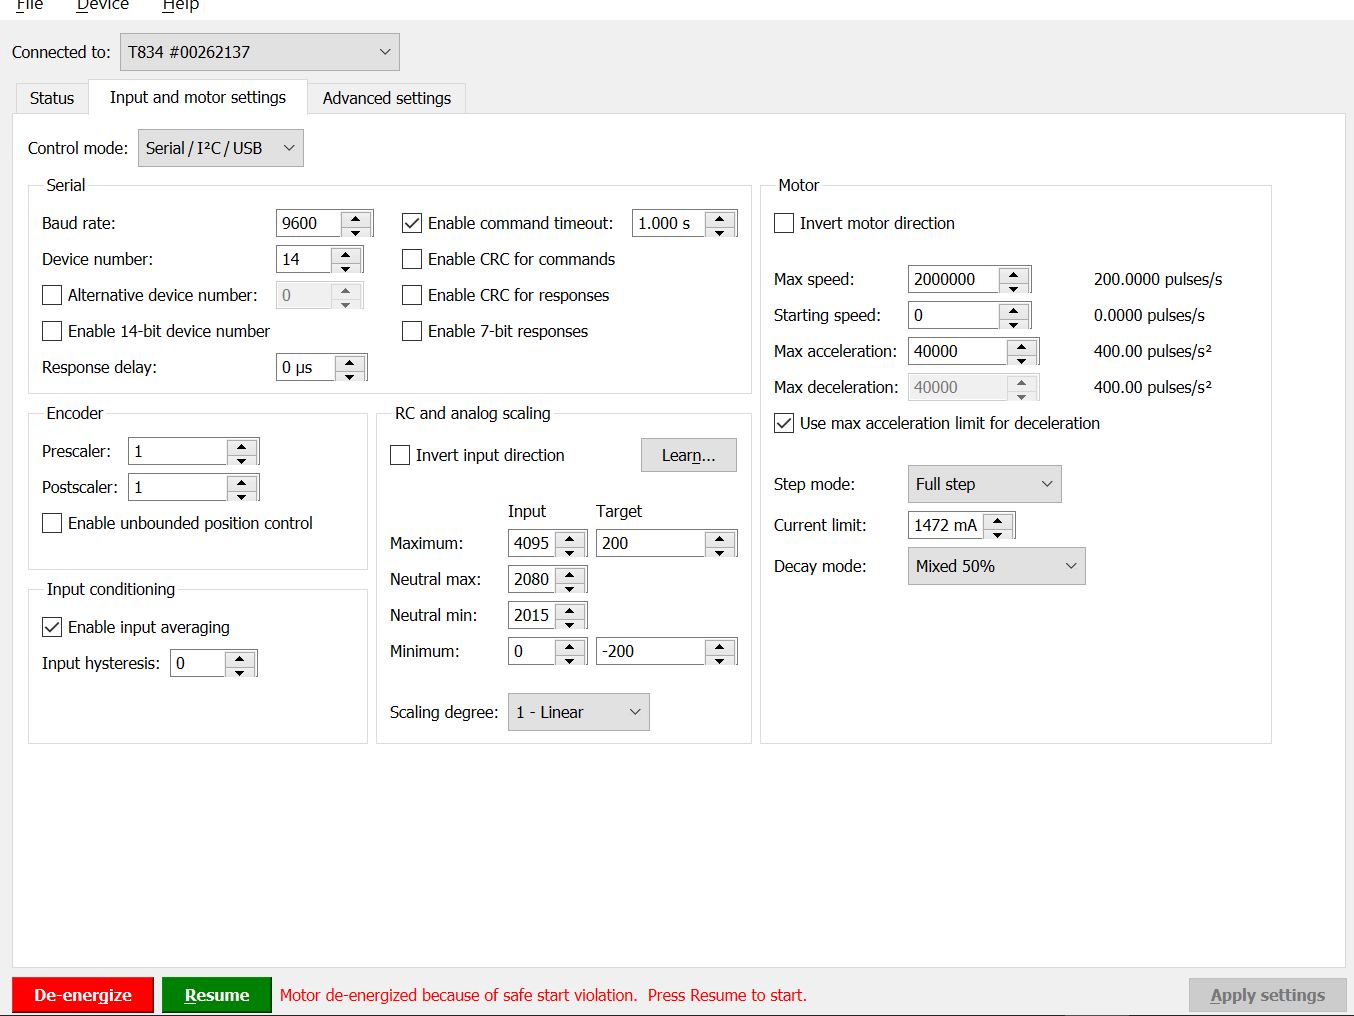Open the Decay mode dropdown

[x=996, y=566]
